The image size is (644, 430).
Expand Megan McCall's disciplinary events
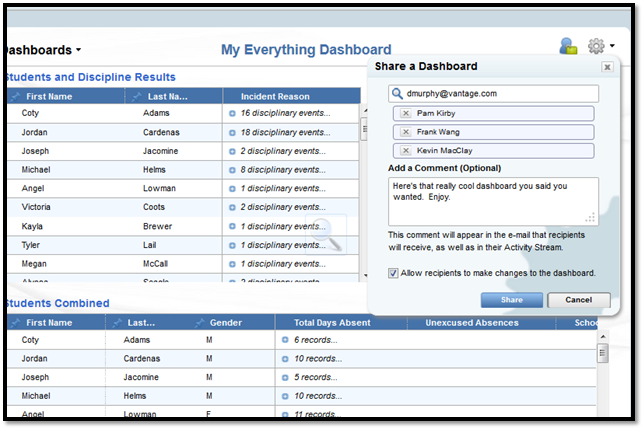(232, 264)
